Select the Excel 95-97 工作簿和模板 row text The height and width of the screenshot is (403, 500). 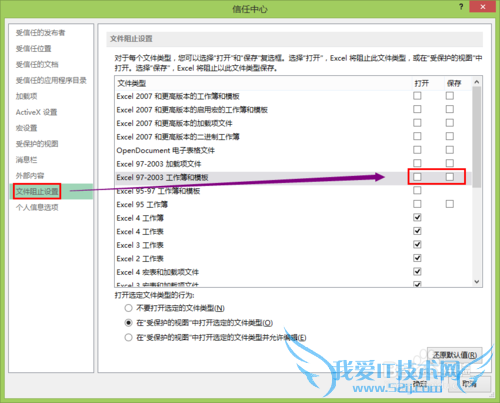click(x=158, y=191)
